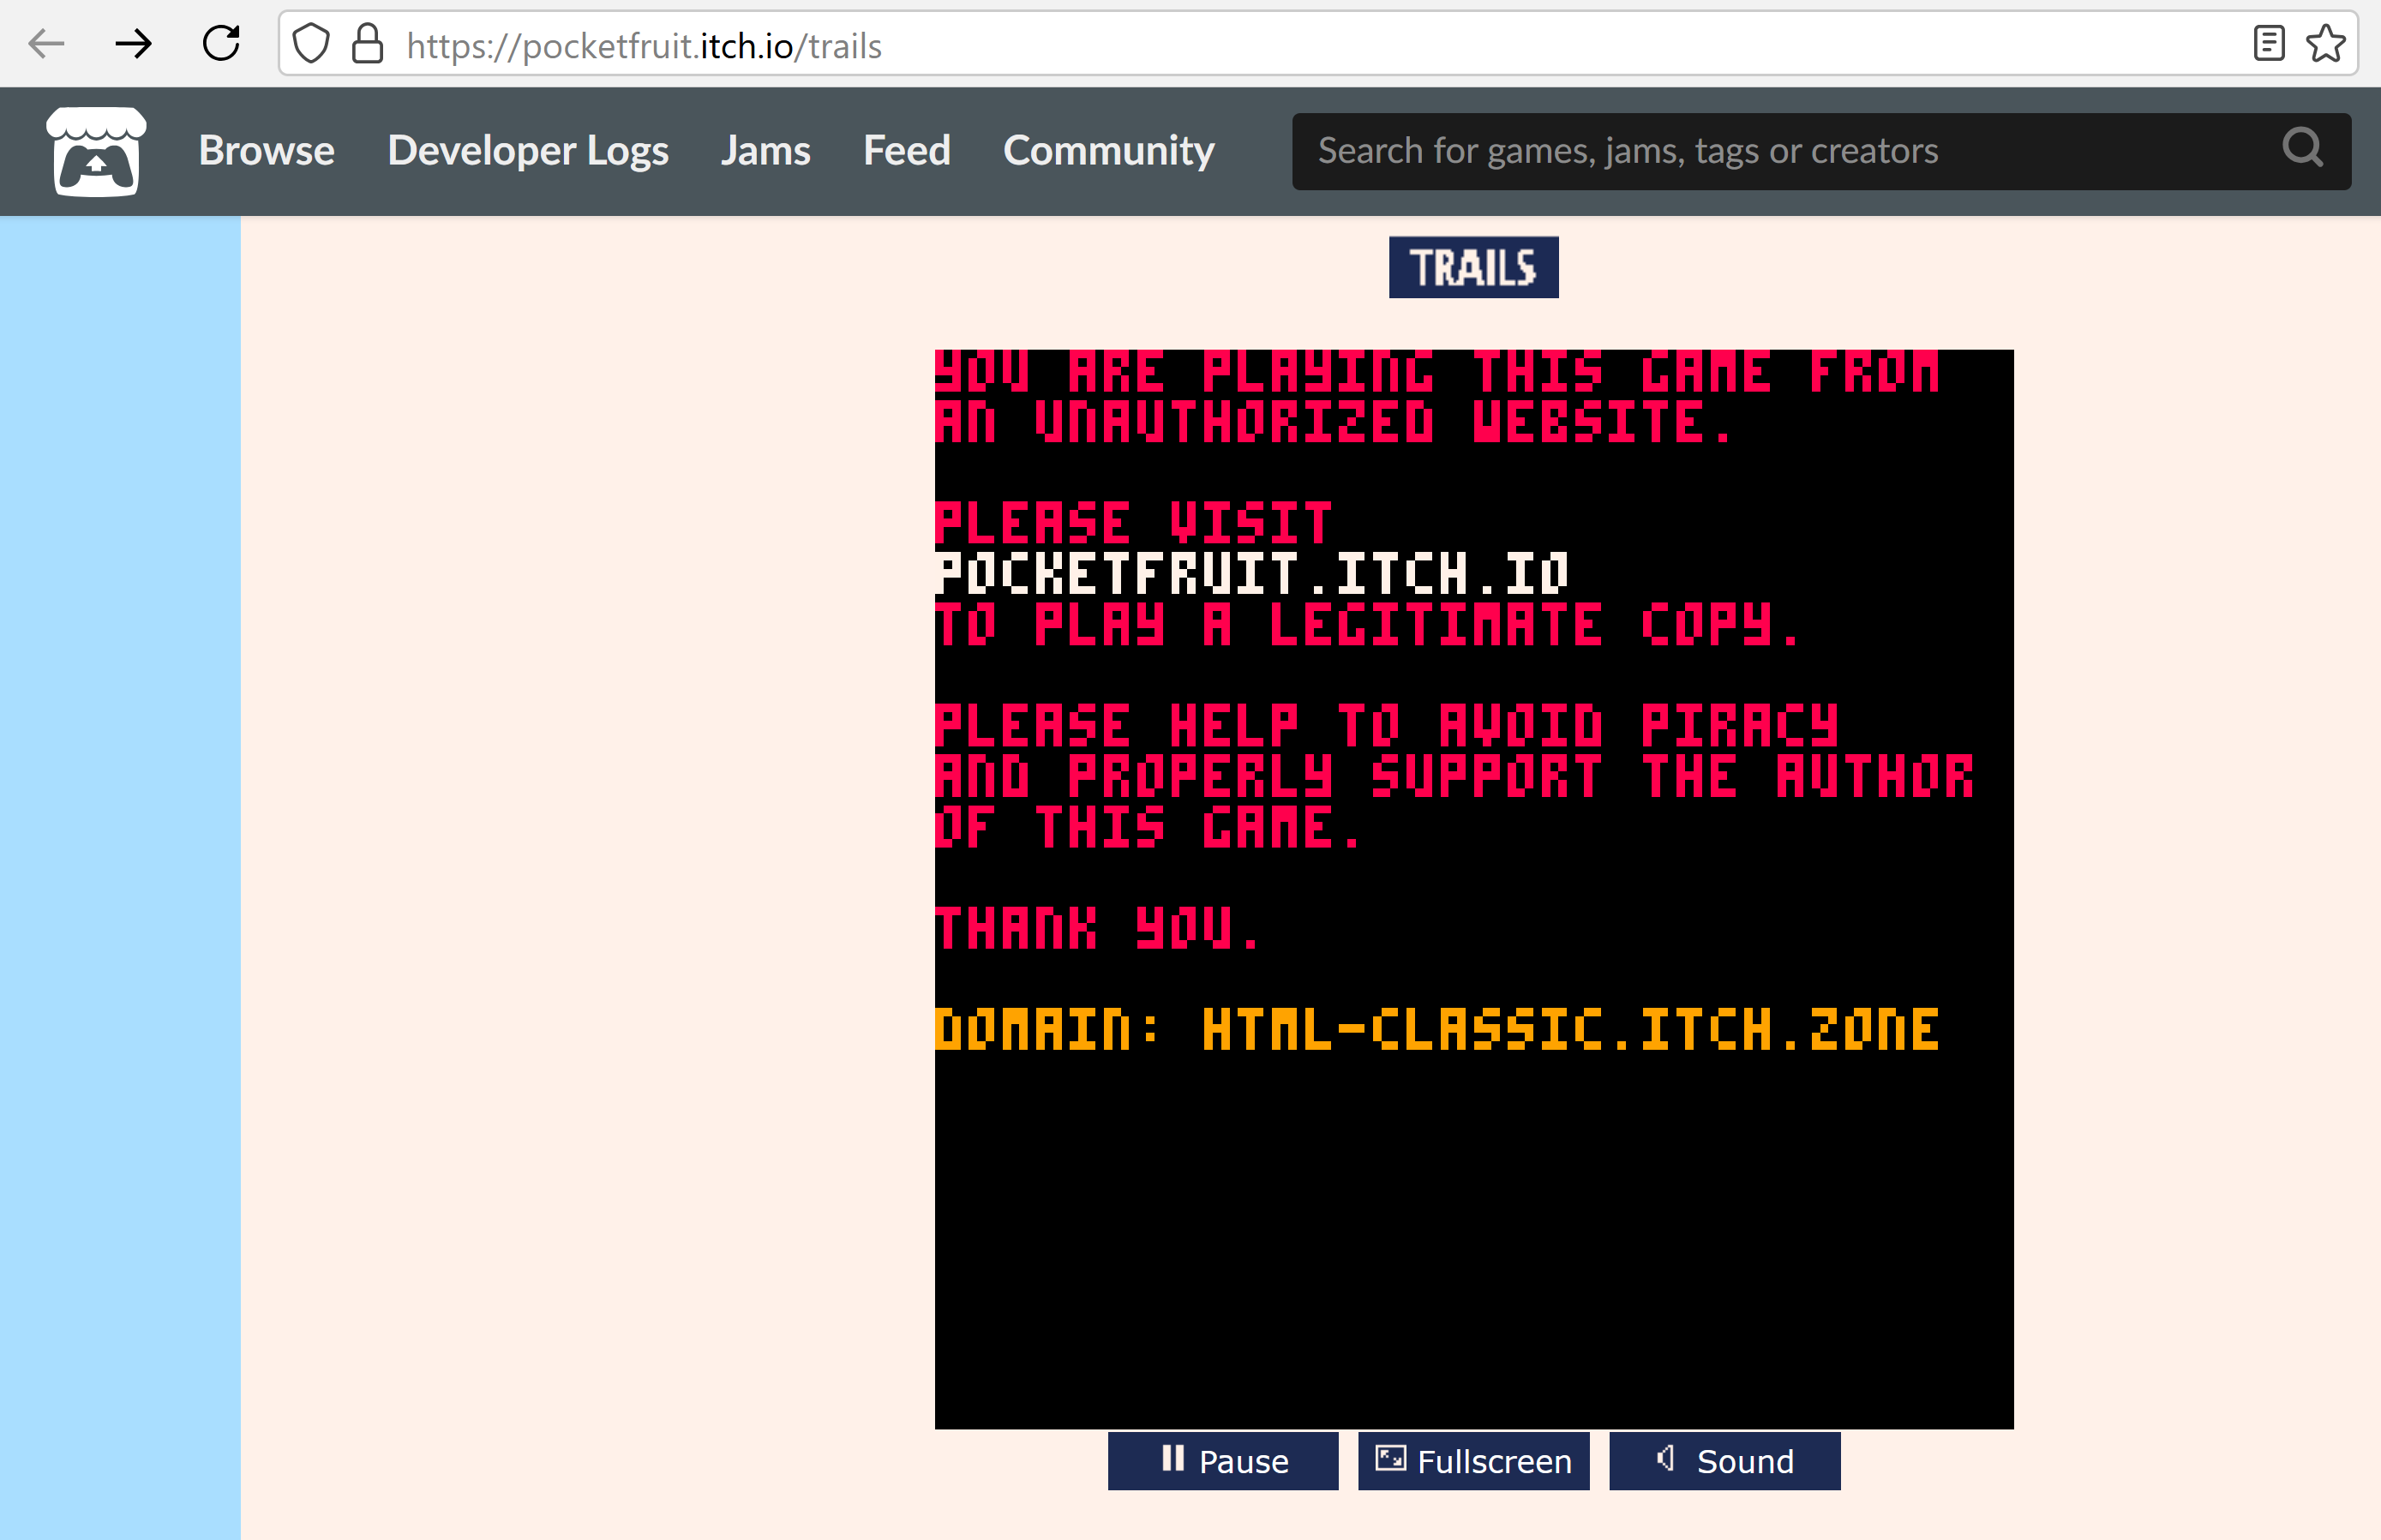
Task: Open itch.io home via the logo icon
Action: 96,151
